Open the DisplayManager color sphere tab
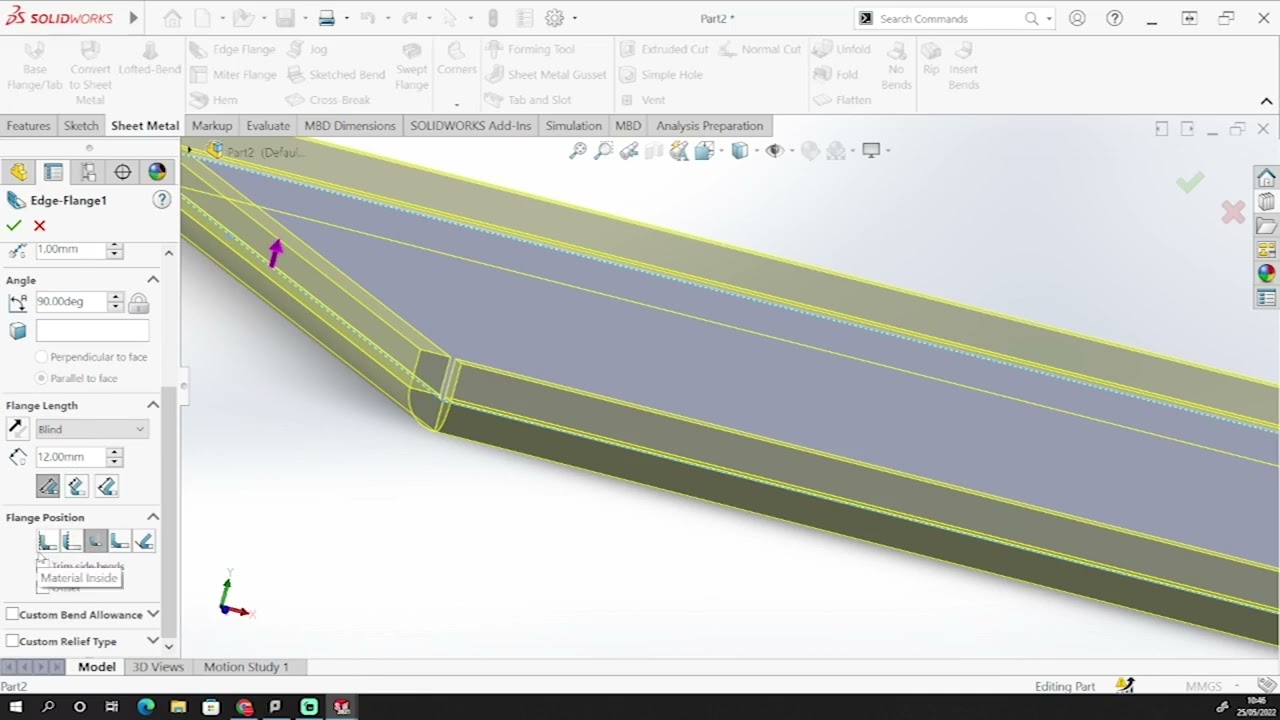This screenshot has width=1280, height=720. click(x=157, y=172)
